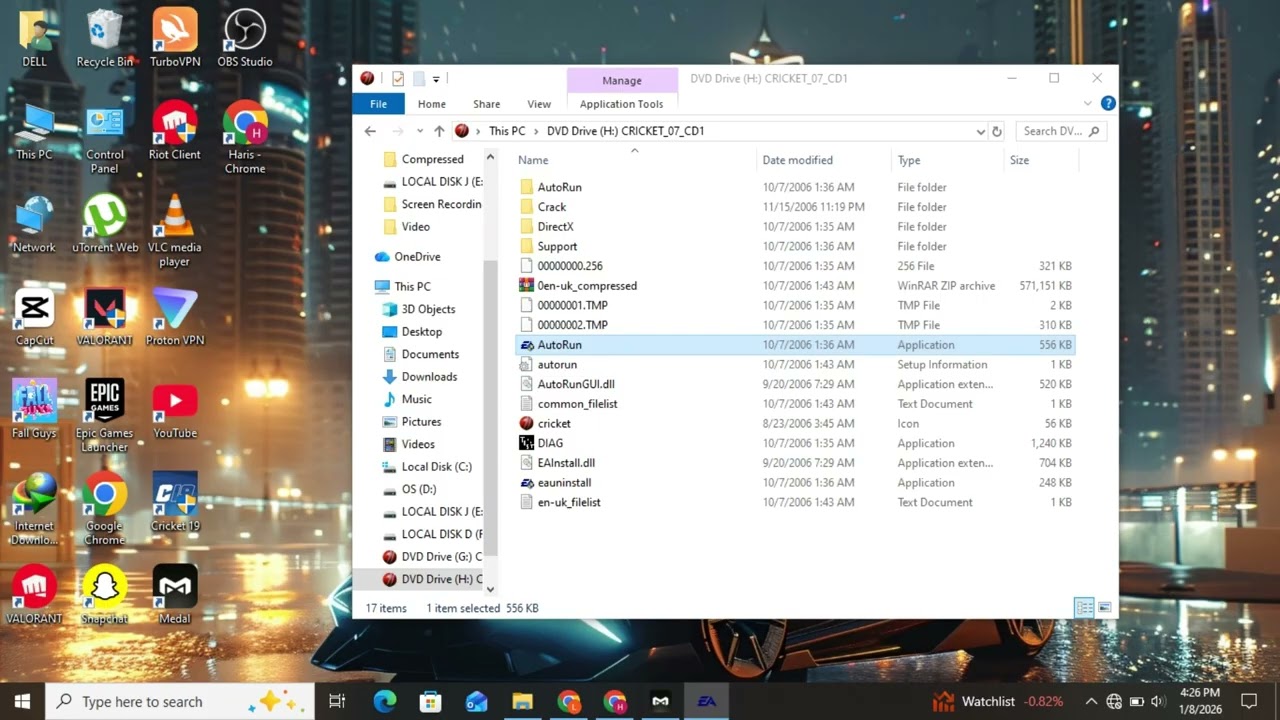Select OneDrive in navigation pane
The height and width of the screenshot is (720, 1280).
tap(417, 257)
